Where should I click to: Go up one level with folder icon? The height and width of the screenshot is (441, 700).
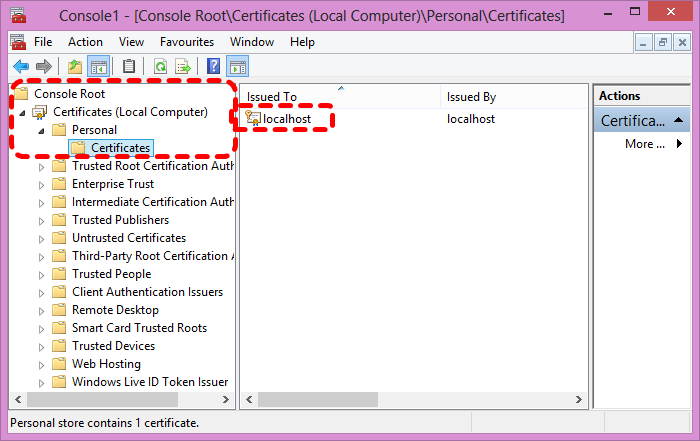coord(75,67)
